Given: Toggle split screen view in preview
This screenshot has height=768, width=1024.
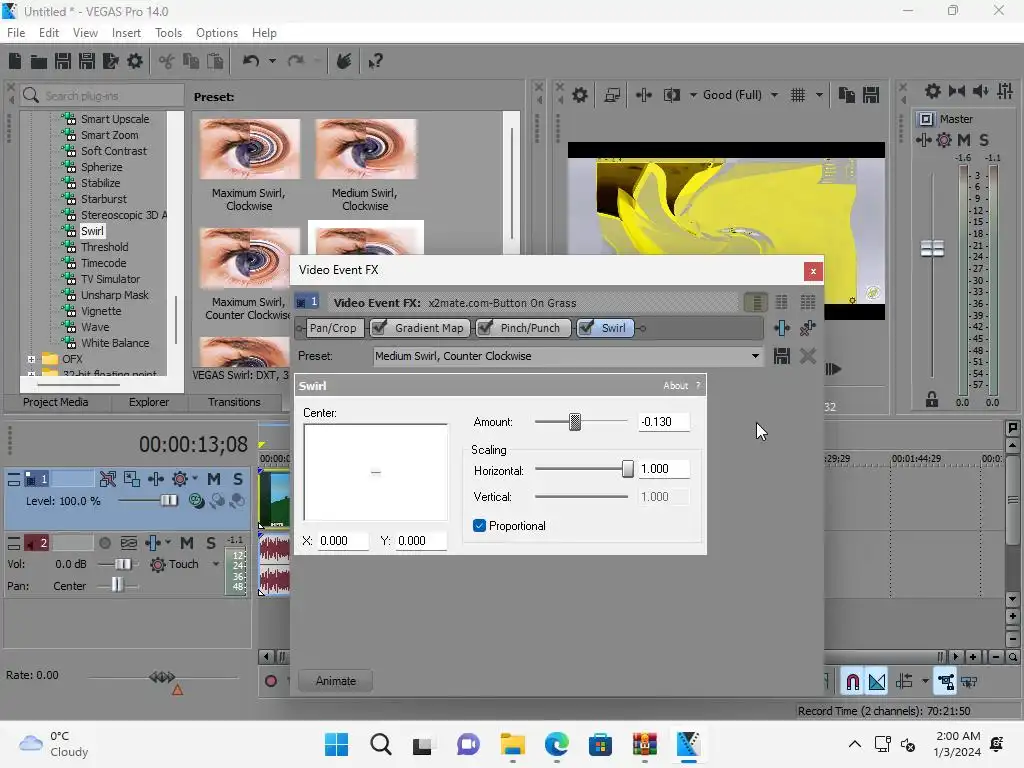Looking at the screenshot, I should click(672, 95).
